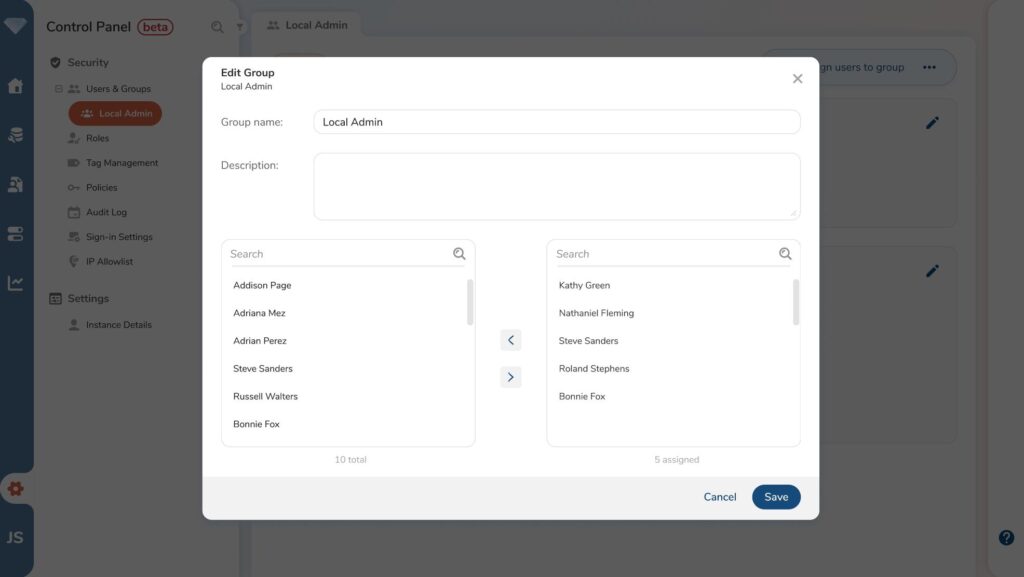Image resolution: width=1024 pixels, height=577 pixels.
Task: Click the Home icon in the left rail
Action: pos(14,85)
